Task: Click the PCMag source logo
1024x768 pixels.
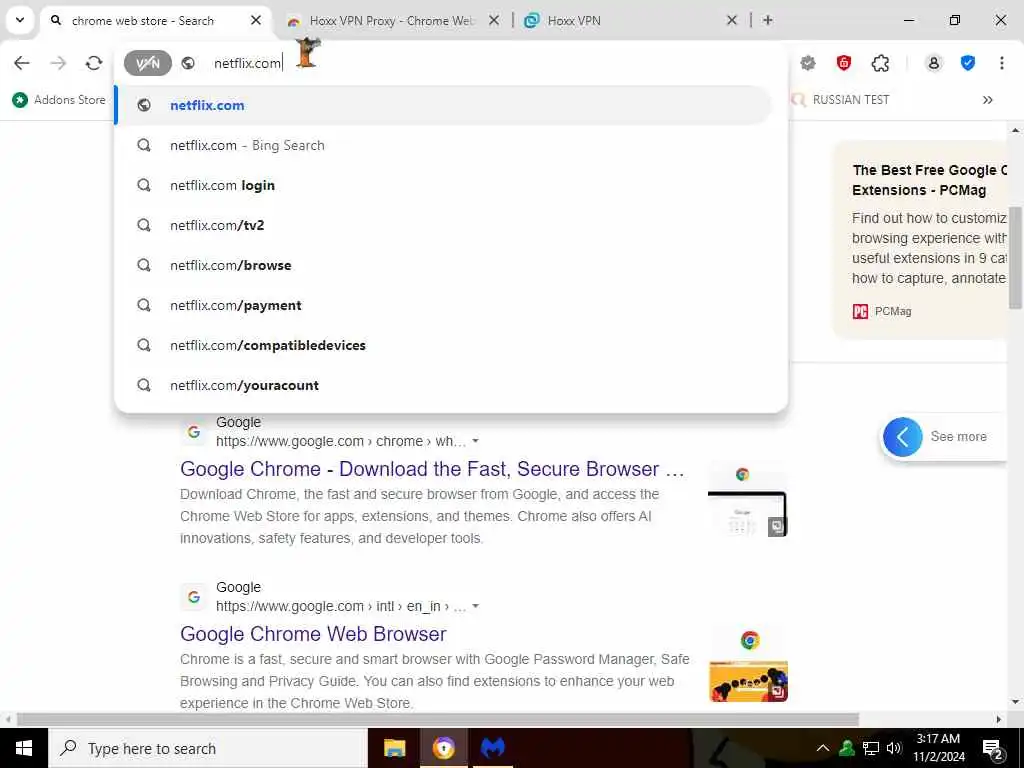Action: (860, 312)
